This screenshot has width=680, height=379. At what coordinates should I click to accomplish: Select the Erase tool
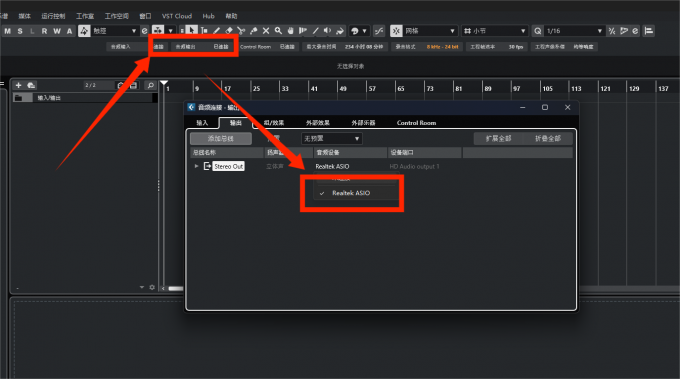[229, 31]
